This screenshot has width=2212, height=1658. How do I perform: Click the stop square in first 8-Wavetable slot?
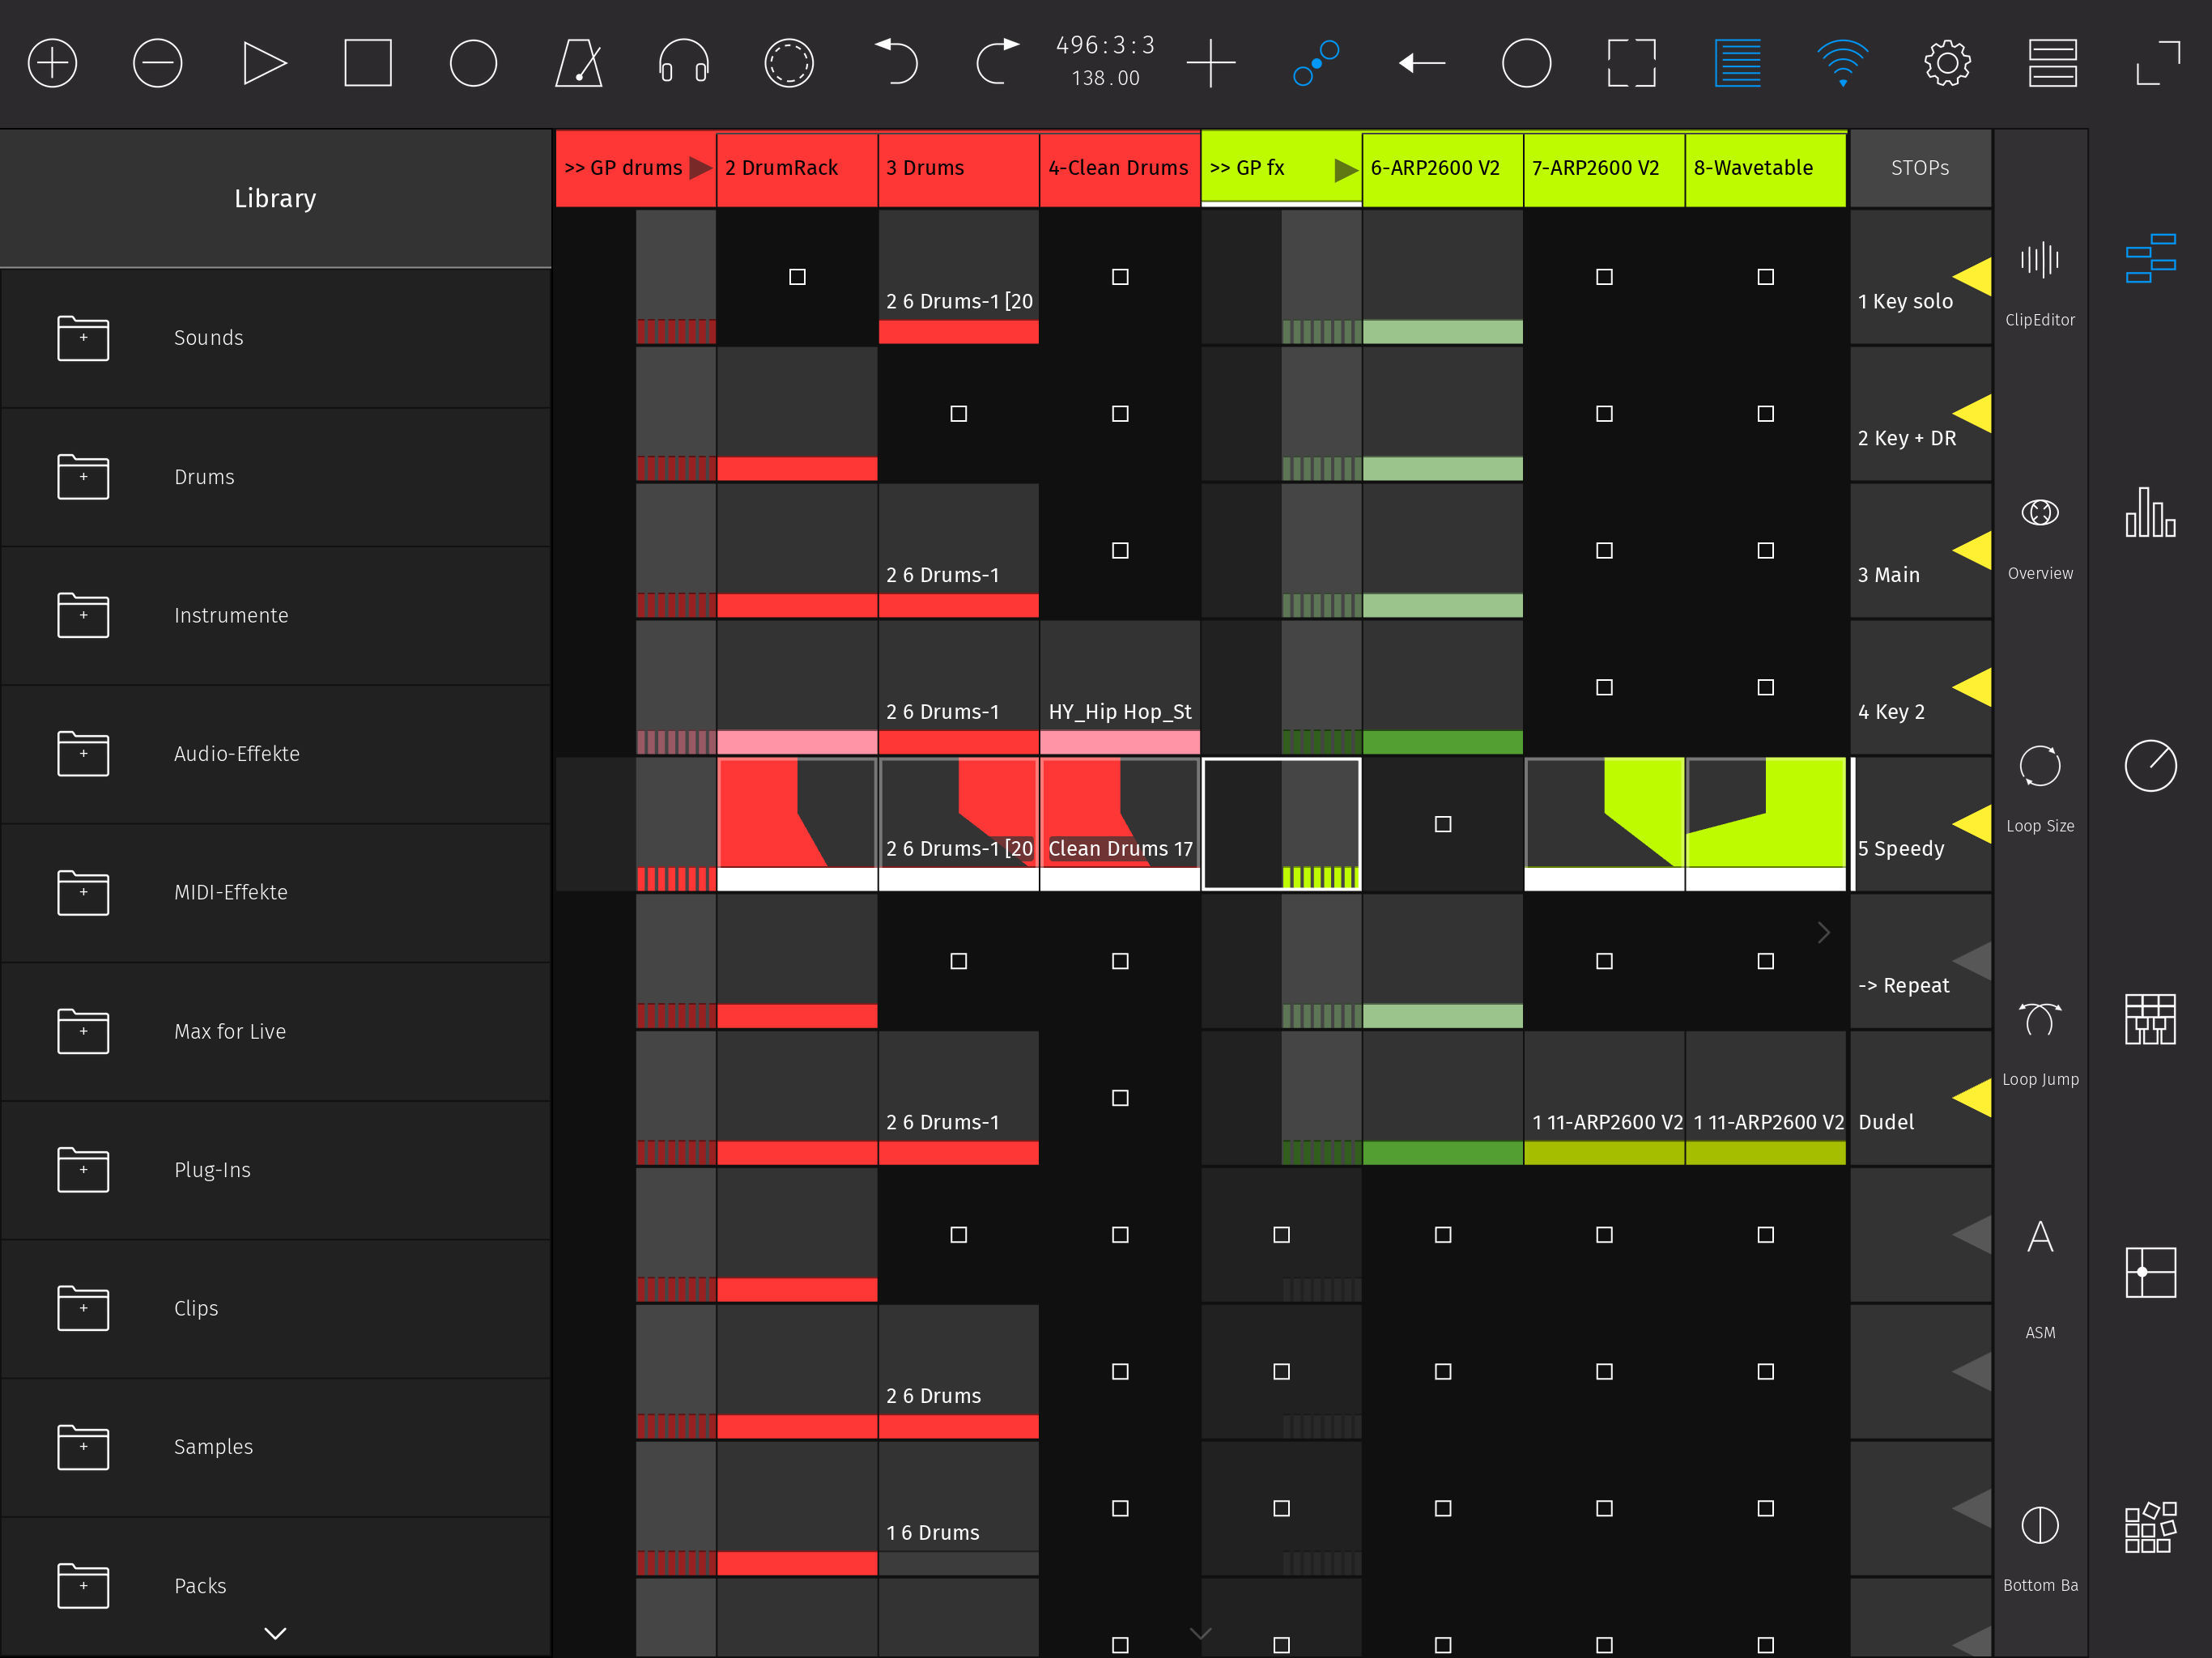click(x=1765, y=277)
